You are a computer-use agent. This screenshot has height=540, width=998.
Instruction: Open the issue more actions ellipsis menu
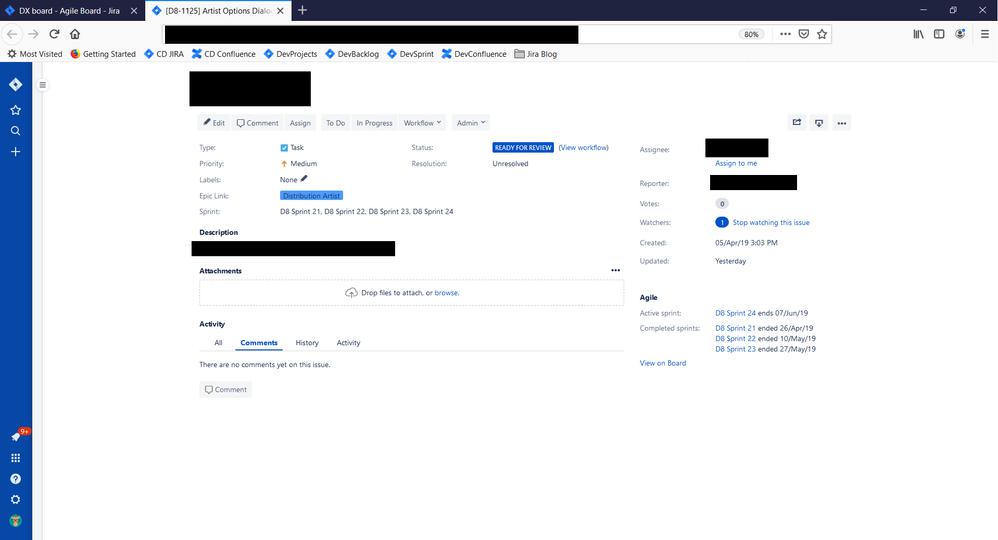[841, 123]
